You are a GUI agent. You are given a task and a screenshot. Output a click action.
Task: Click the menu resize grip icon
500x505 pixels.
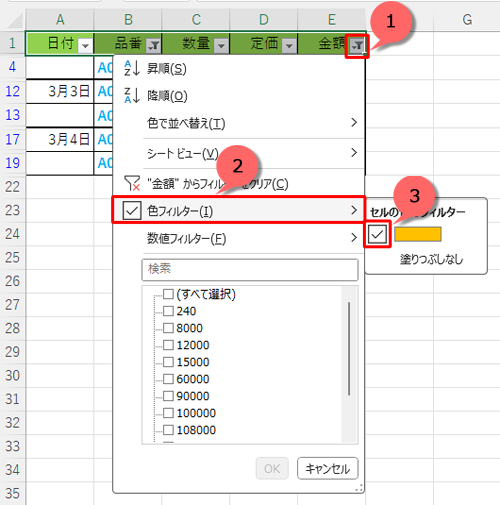tap(359, 488)
